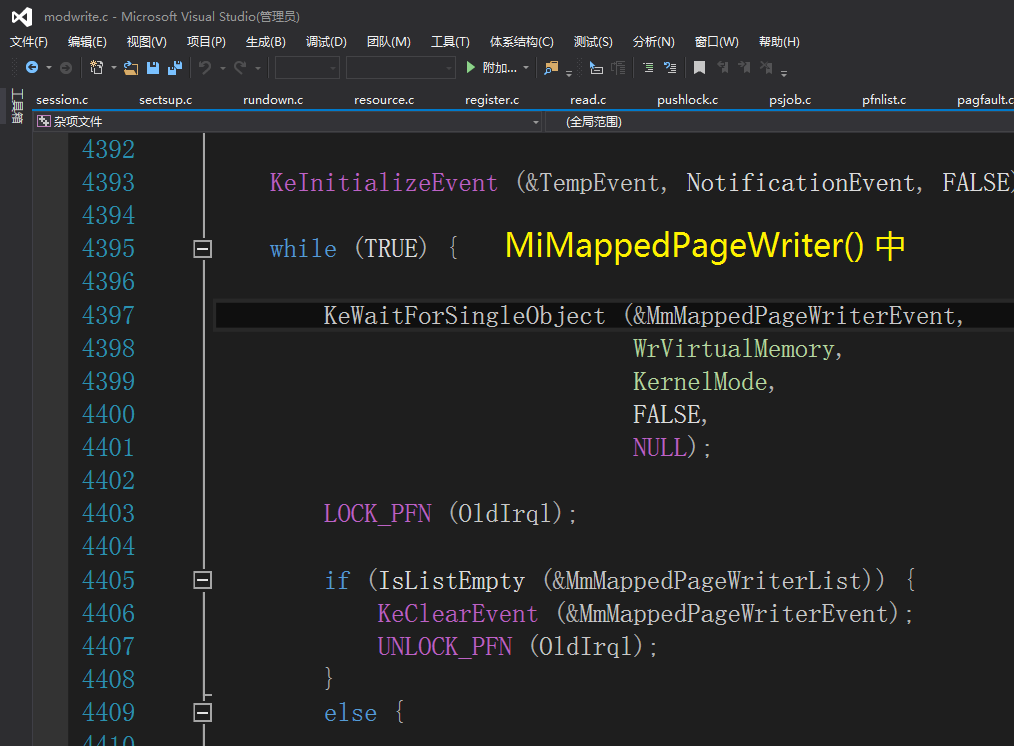
Task: Switch to the pushlock.c tab
Action: 687,100
